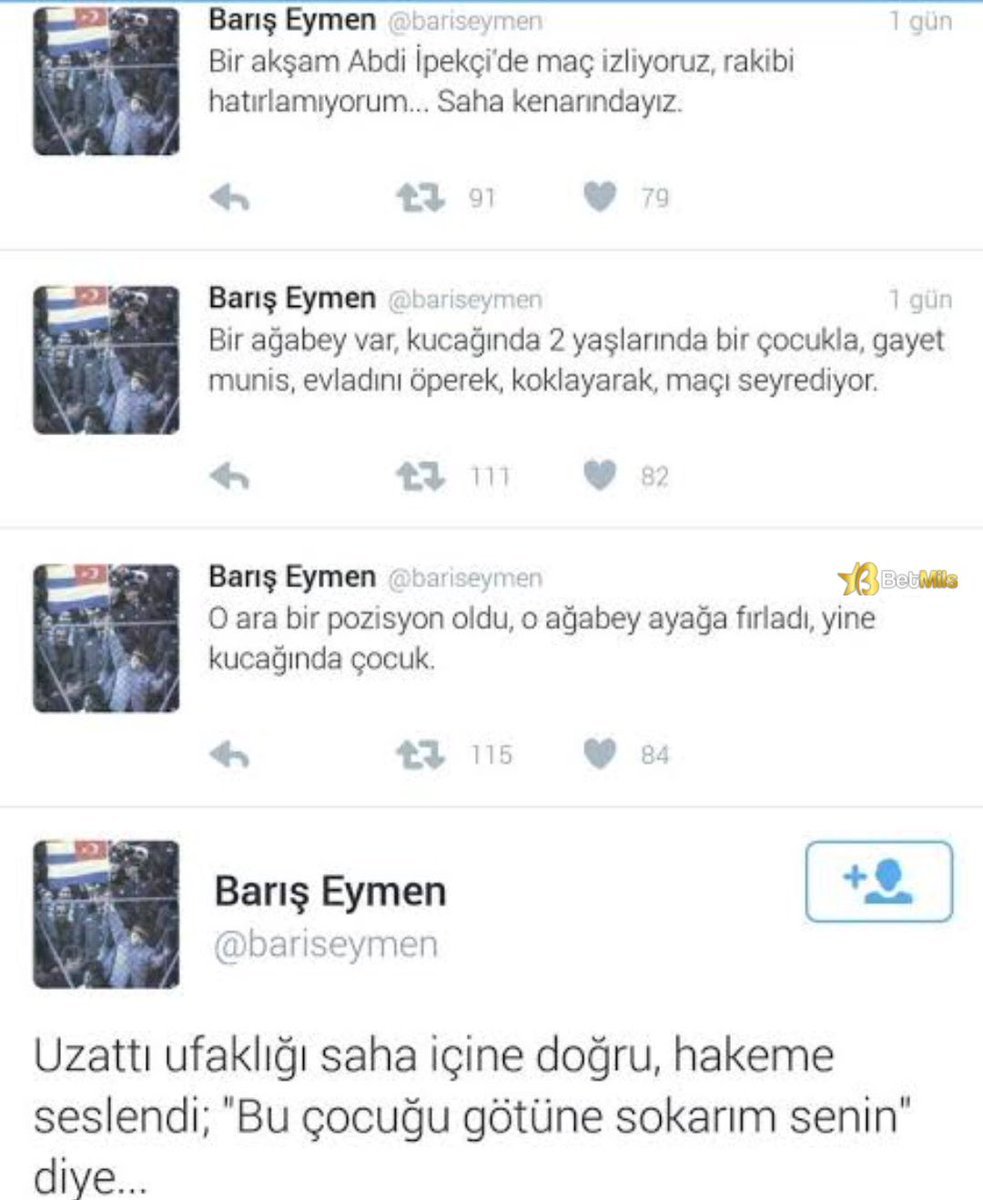Open the @bariseymen handle in the expanded tweet
Screen dimensions: 983x1200
pyautogui.click(x=326, y=945)
